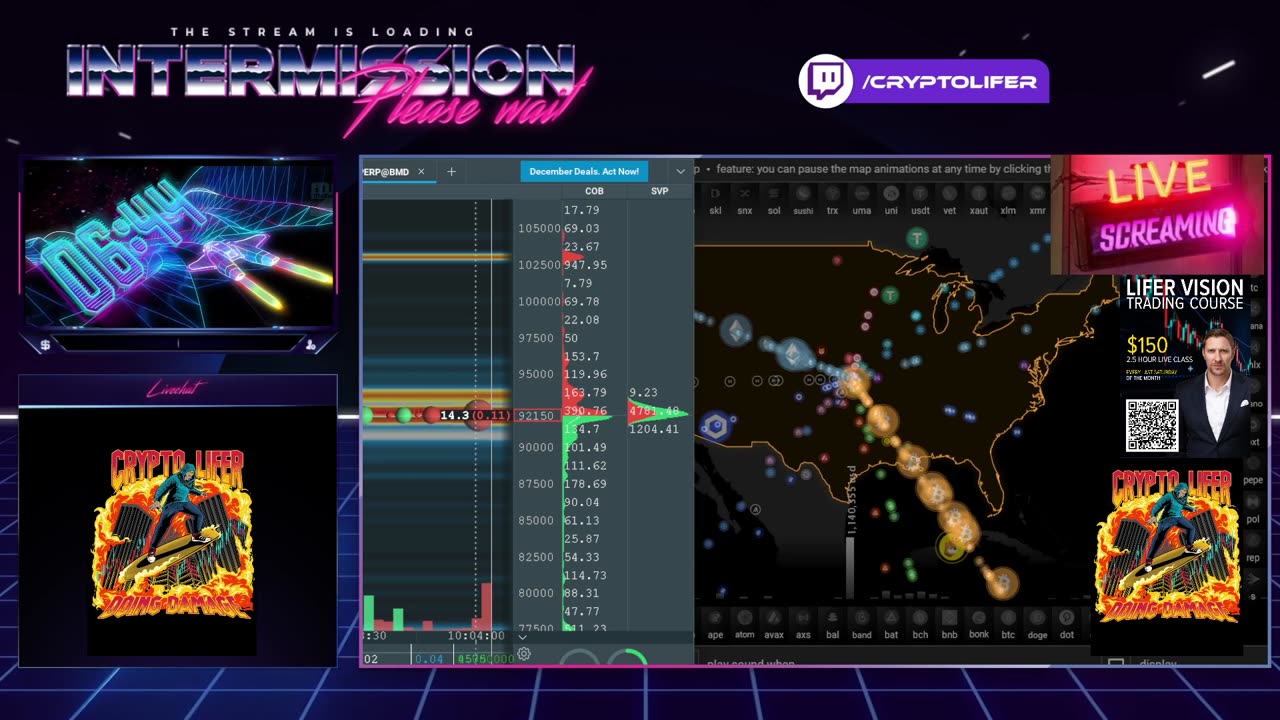Toggle the bnb coin icon
The width and height of the screenshot is (1280, 720).
(949, 618)
